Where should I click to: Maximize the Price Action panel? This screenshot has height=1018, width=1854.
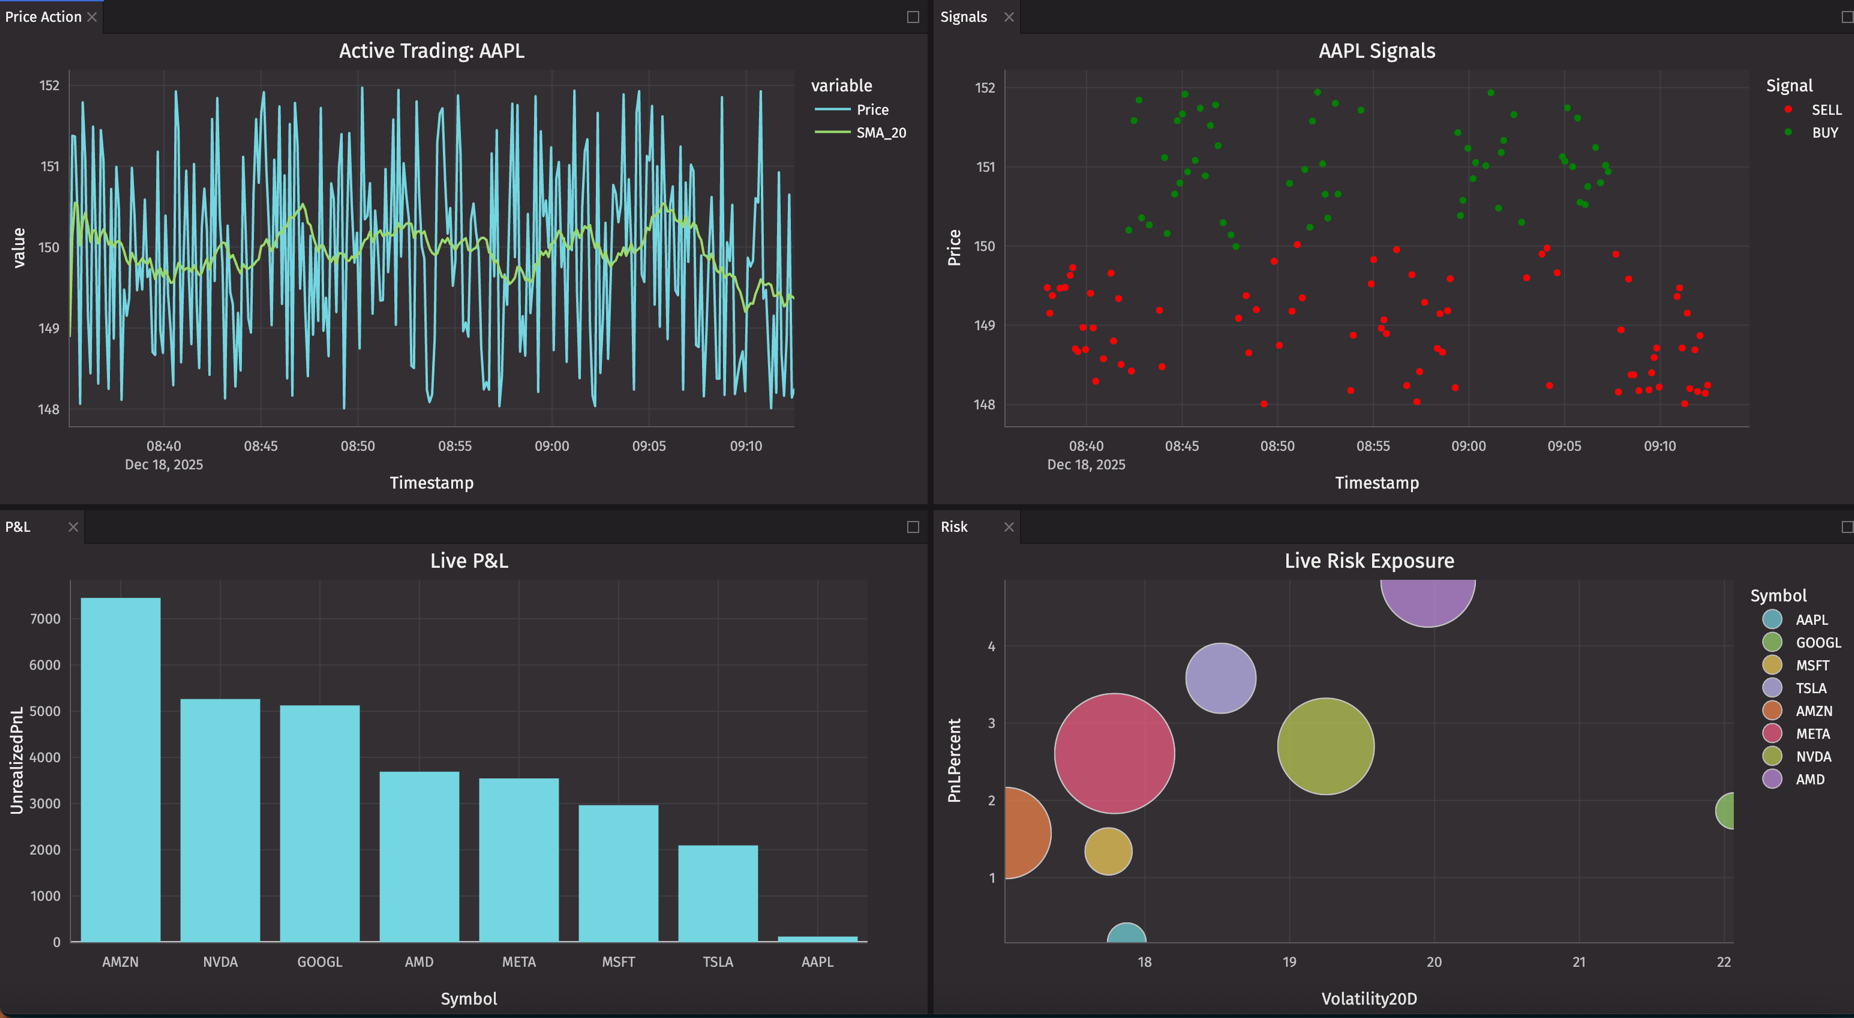click(912, 17)
